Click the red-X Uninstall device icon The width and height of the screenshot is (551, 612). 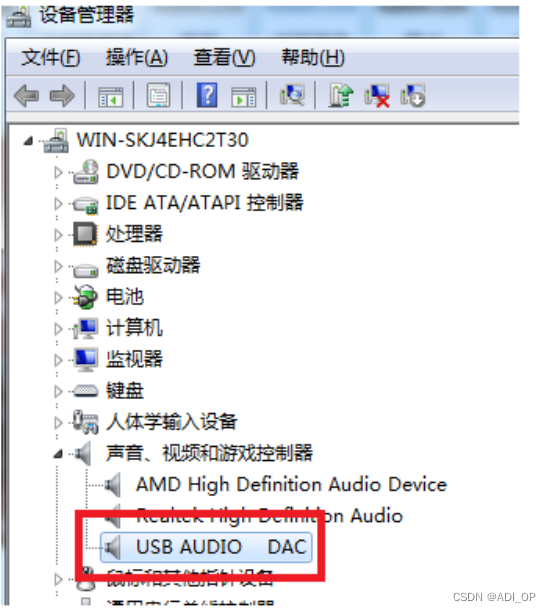(x=377, y=96)
